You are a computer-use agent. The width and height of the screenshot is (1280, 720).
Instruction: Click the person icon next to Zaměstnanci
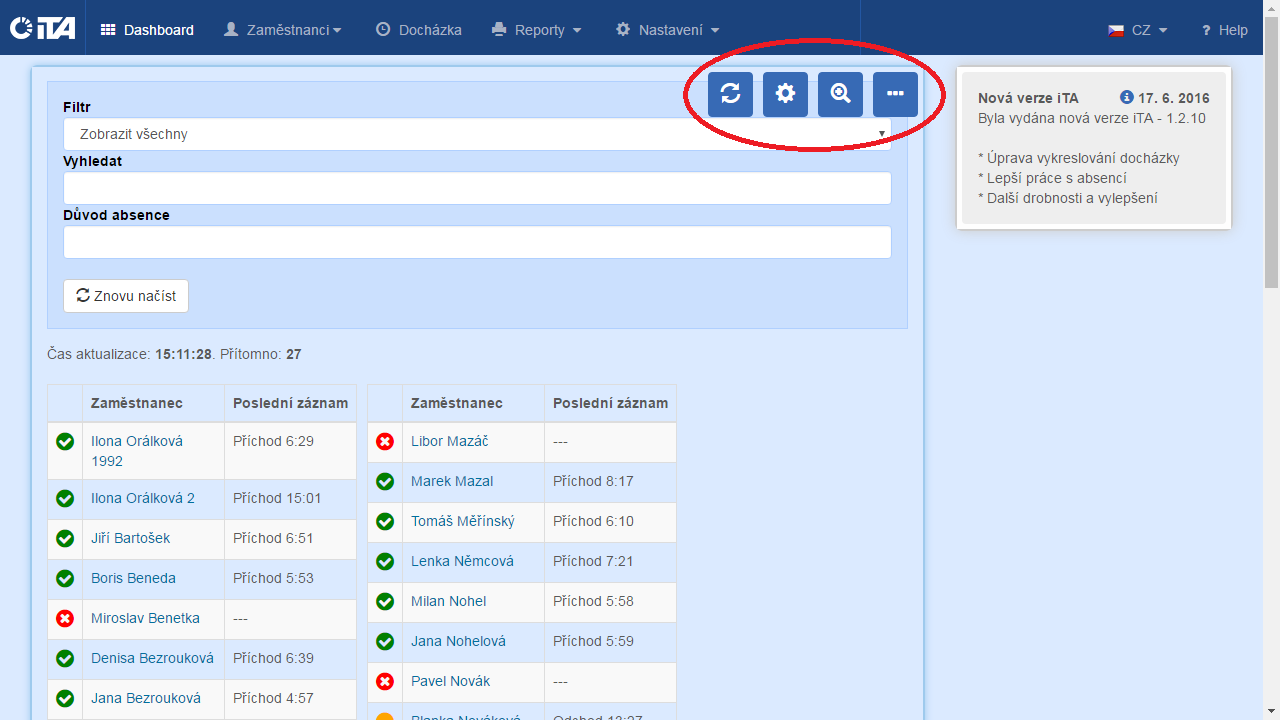[x=229, y=30]
